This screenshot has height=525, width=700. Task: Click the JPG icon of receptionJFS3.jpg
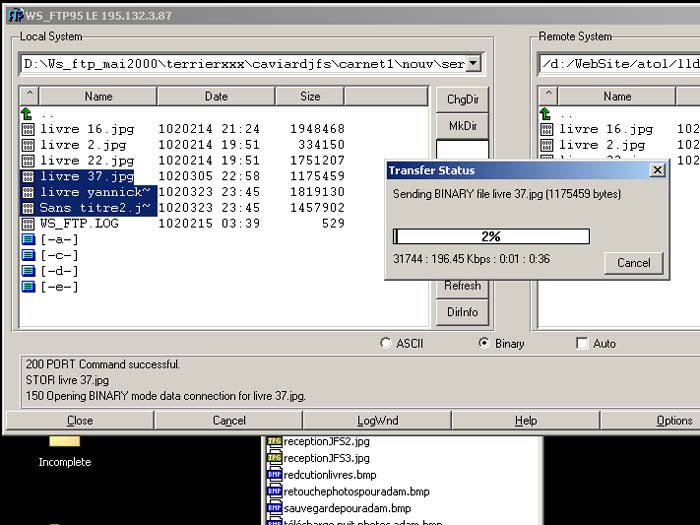pos(275,458)
